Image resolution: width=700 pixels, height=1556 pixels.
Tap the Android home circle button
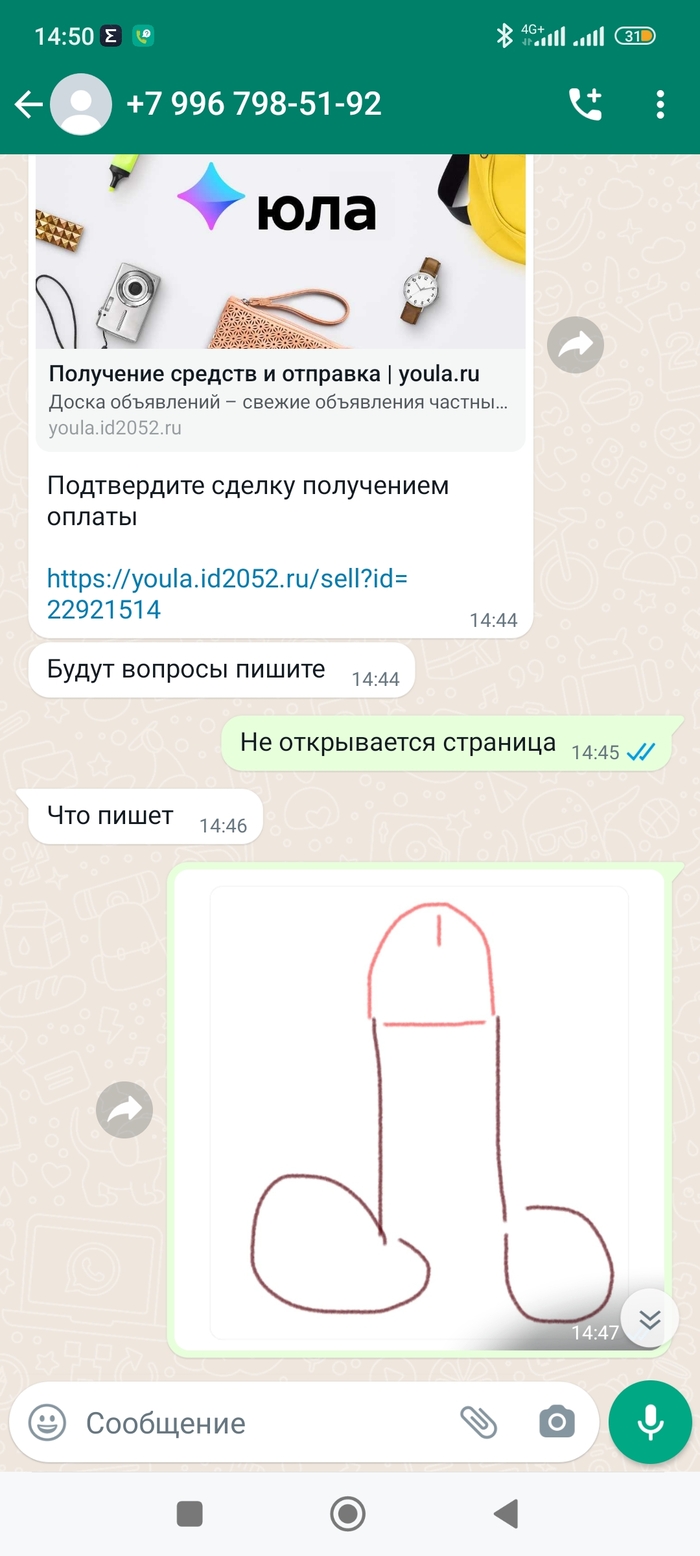tap(348, 1513)
